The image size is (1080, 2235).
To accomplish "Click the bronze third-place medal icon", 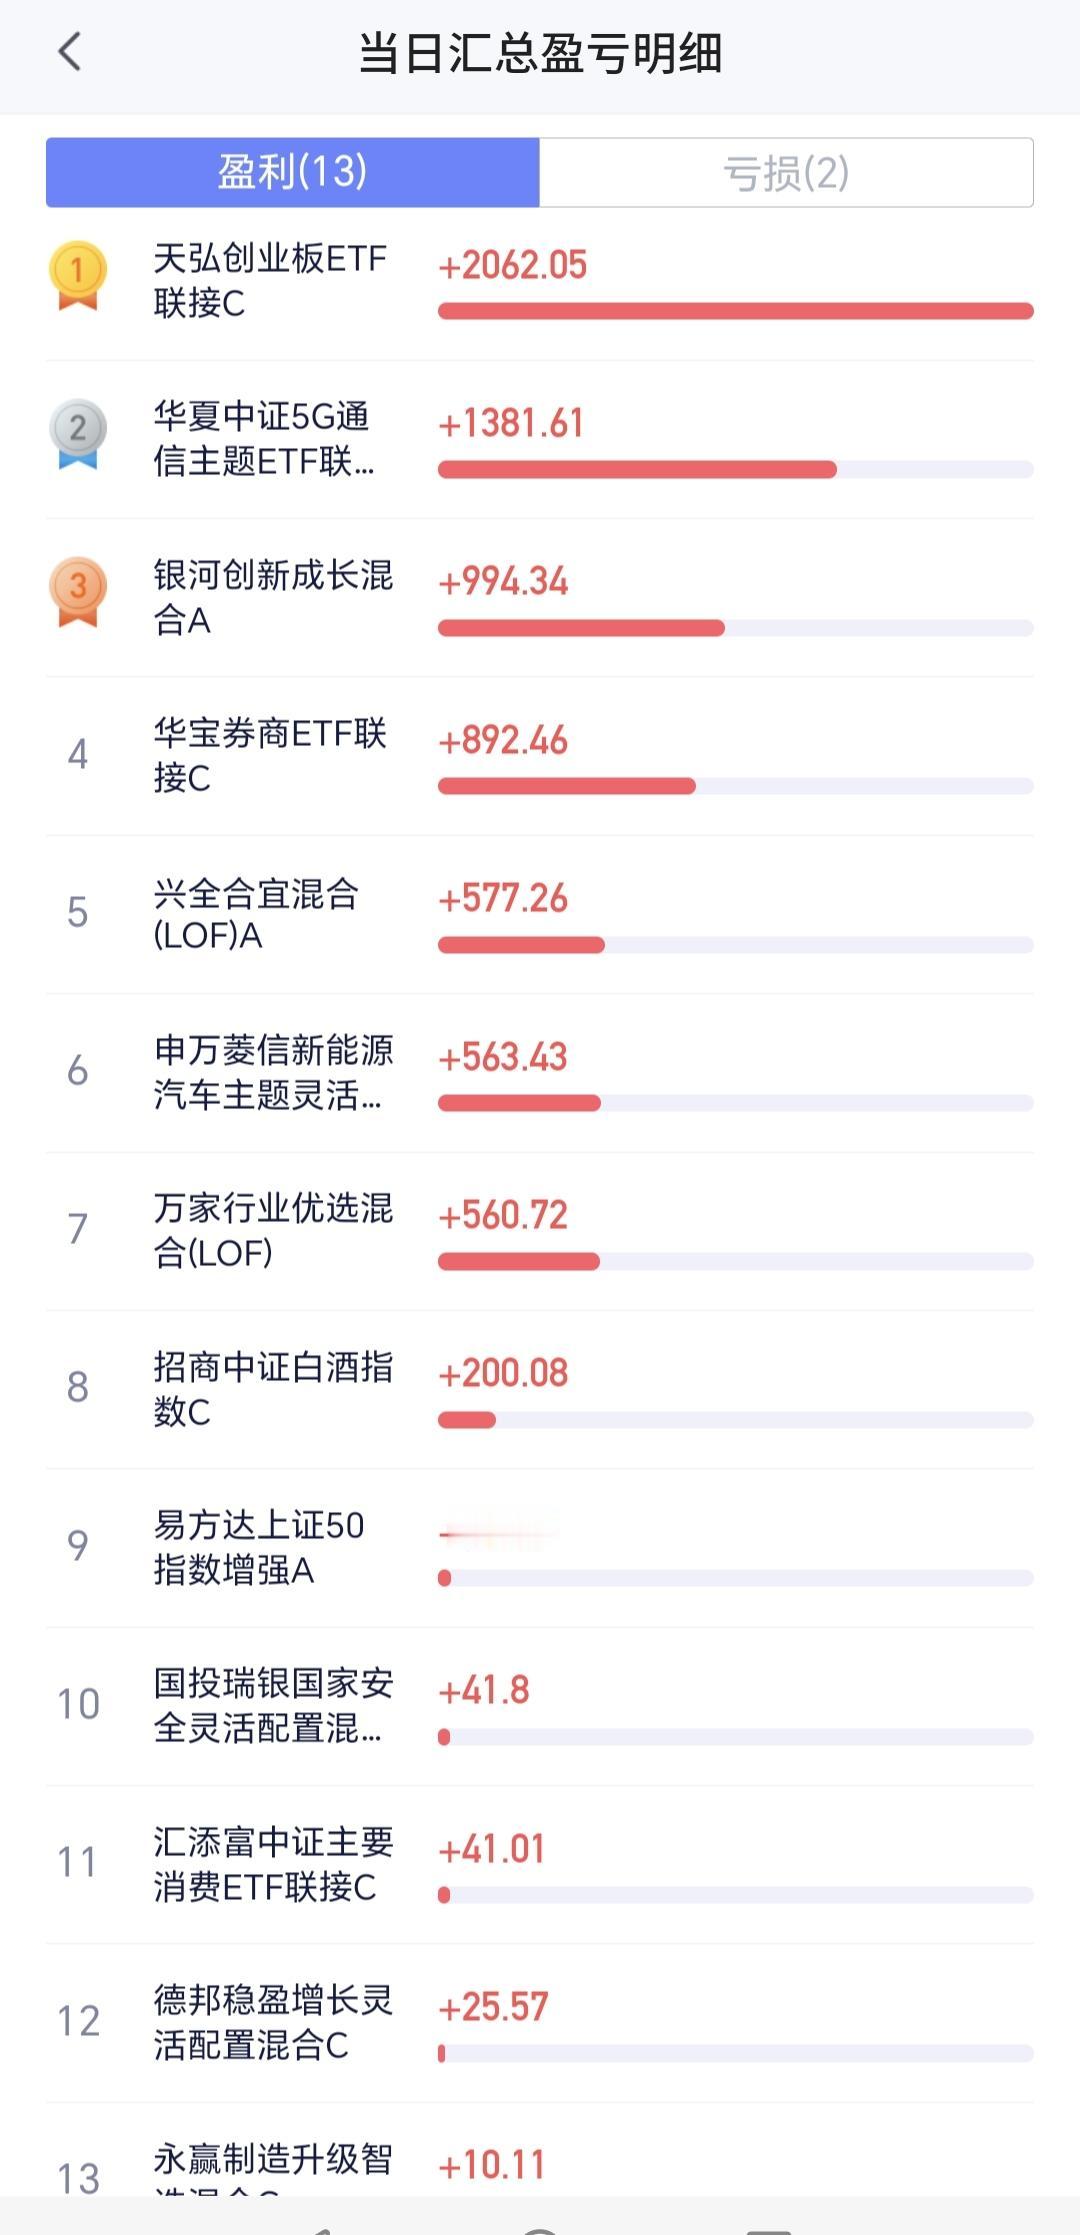I will tap(77, 591).
